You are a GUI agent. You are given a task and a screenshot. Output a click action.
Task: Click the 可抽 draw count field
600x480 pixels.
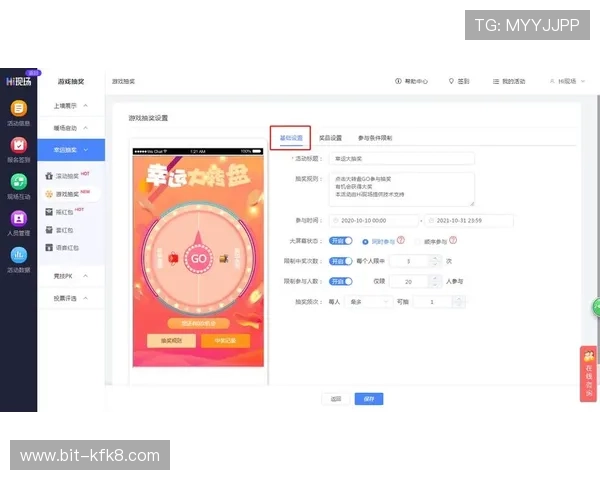pos(432,302)
